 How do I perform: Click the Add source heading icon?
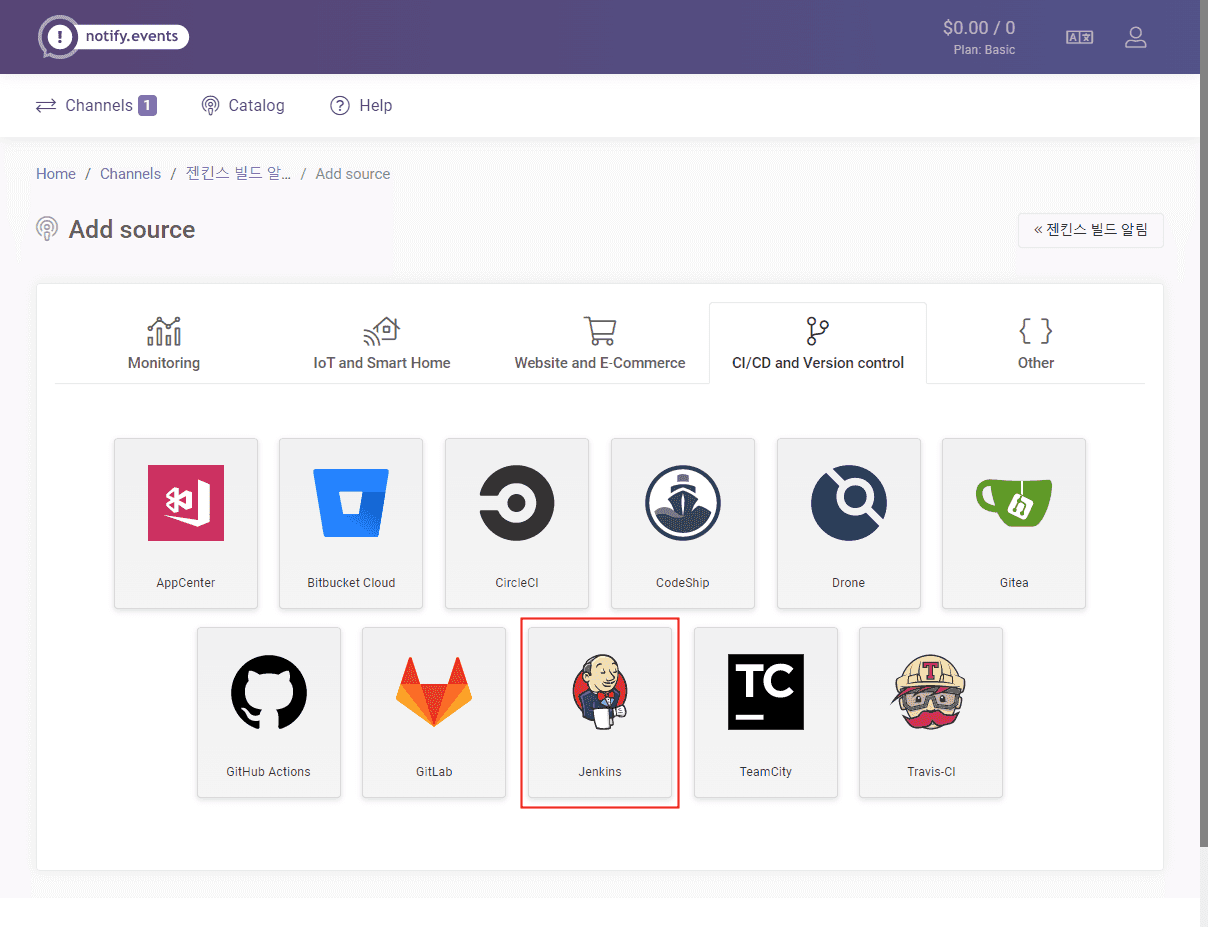click(46, 229)
